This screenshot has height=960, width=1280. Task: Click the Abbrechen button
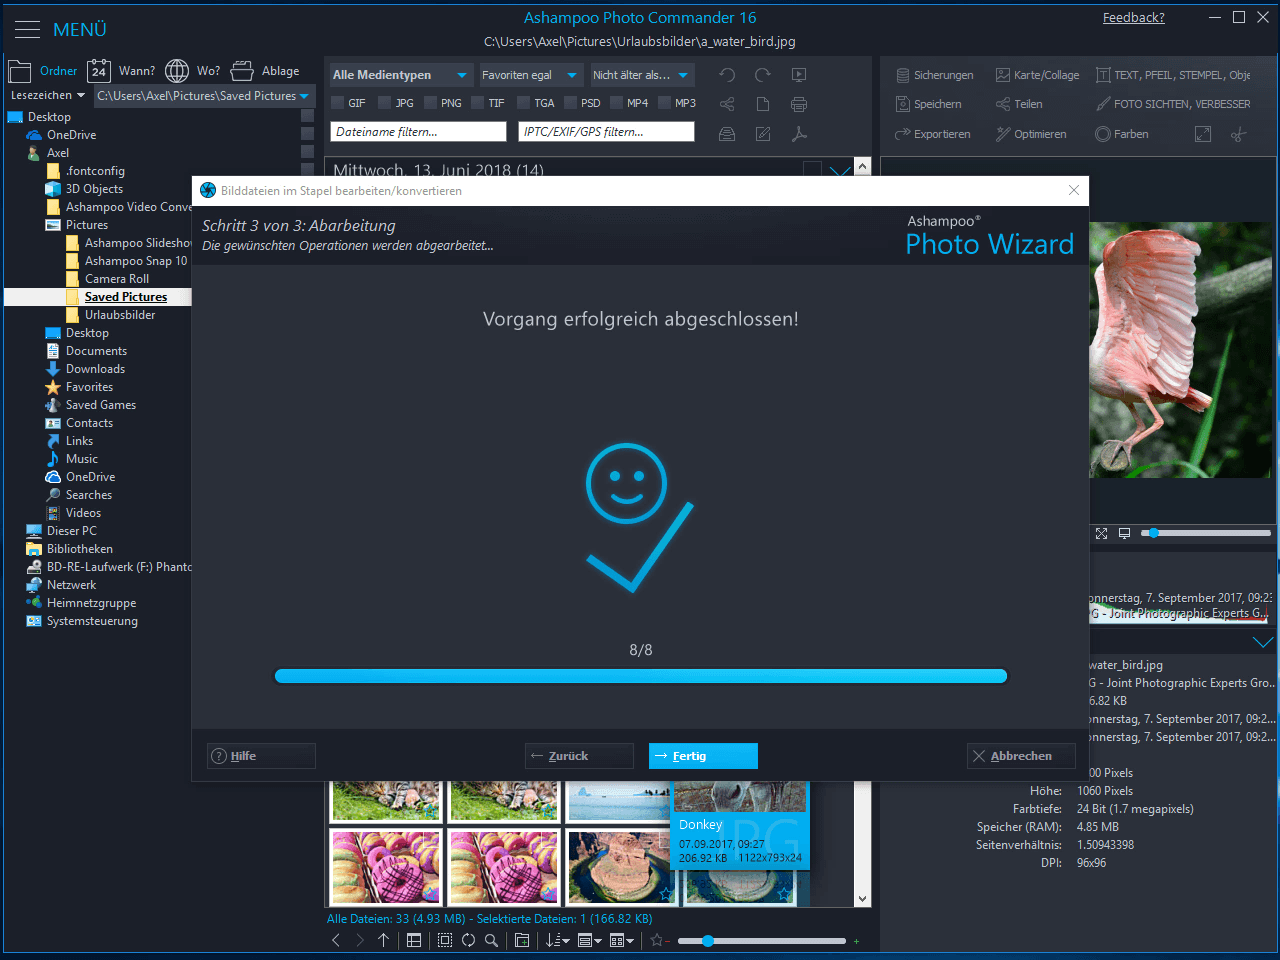[x=1021, y=756]
